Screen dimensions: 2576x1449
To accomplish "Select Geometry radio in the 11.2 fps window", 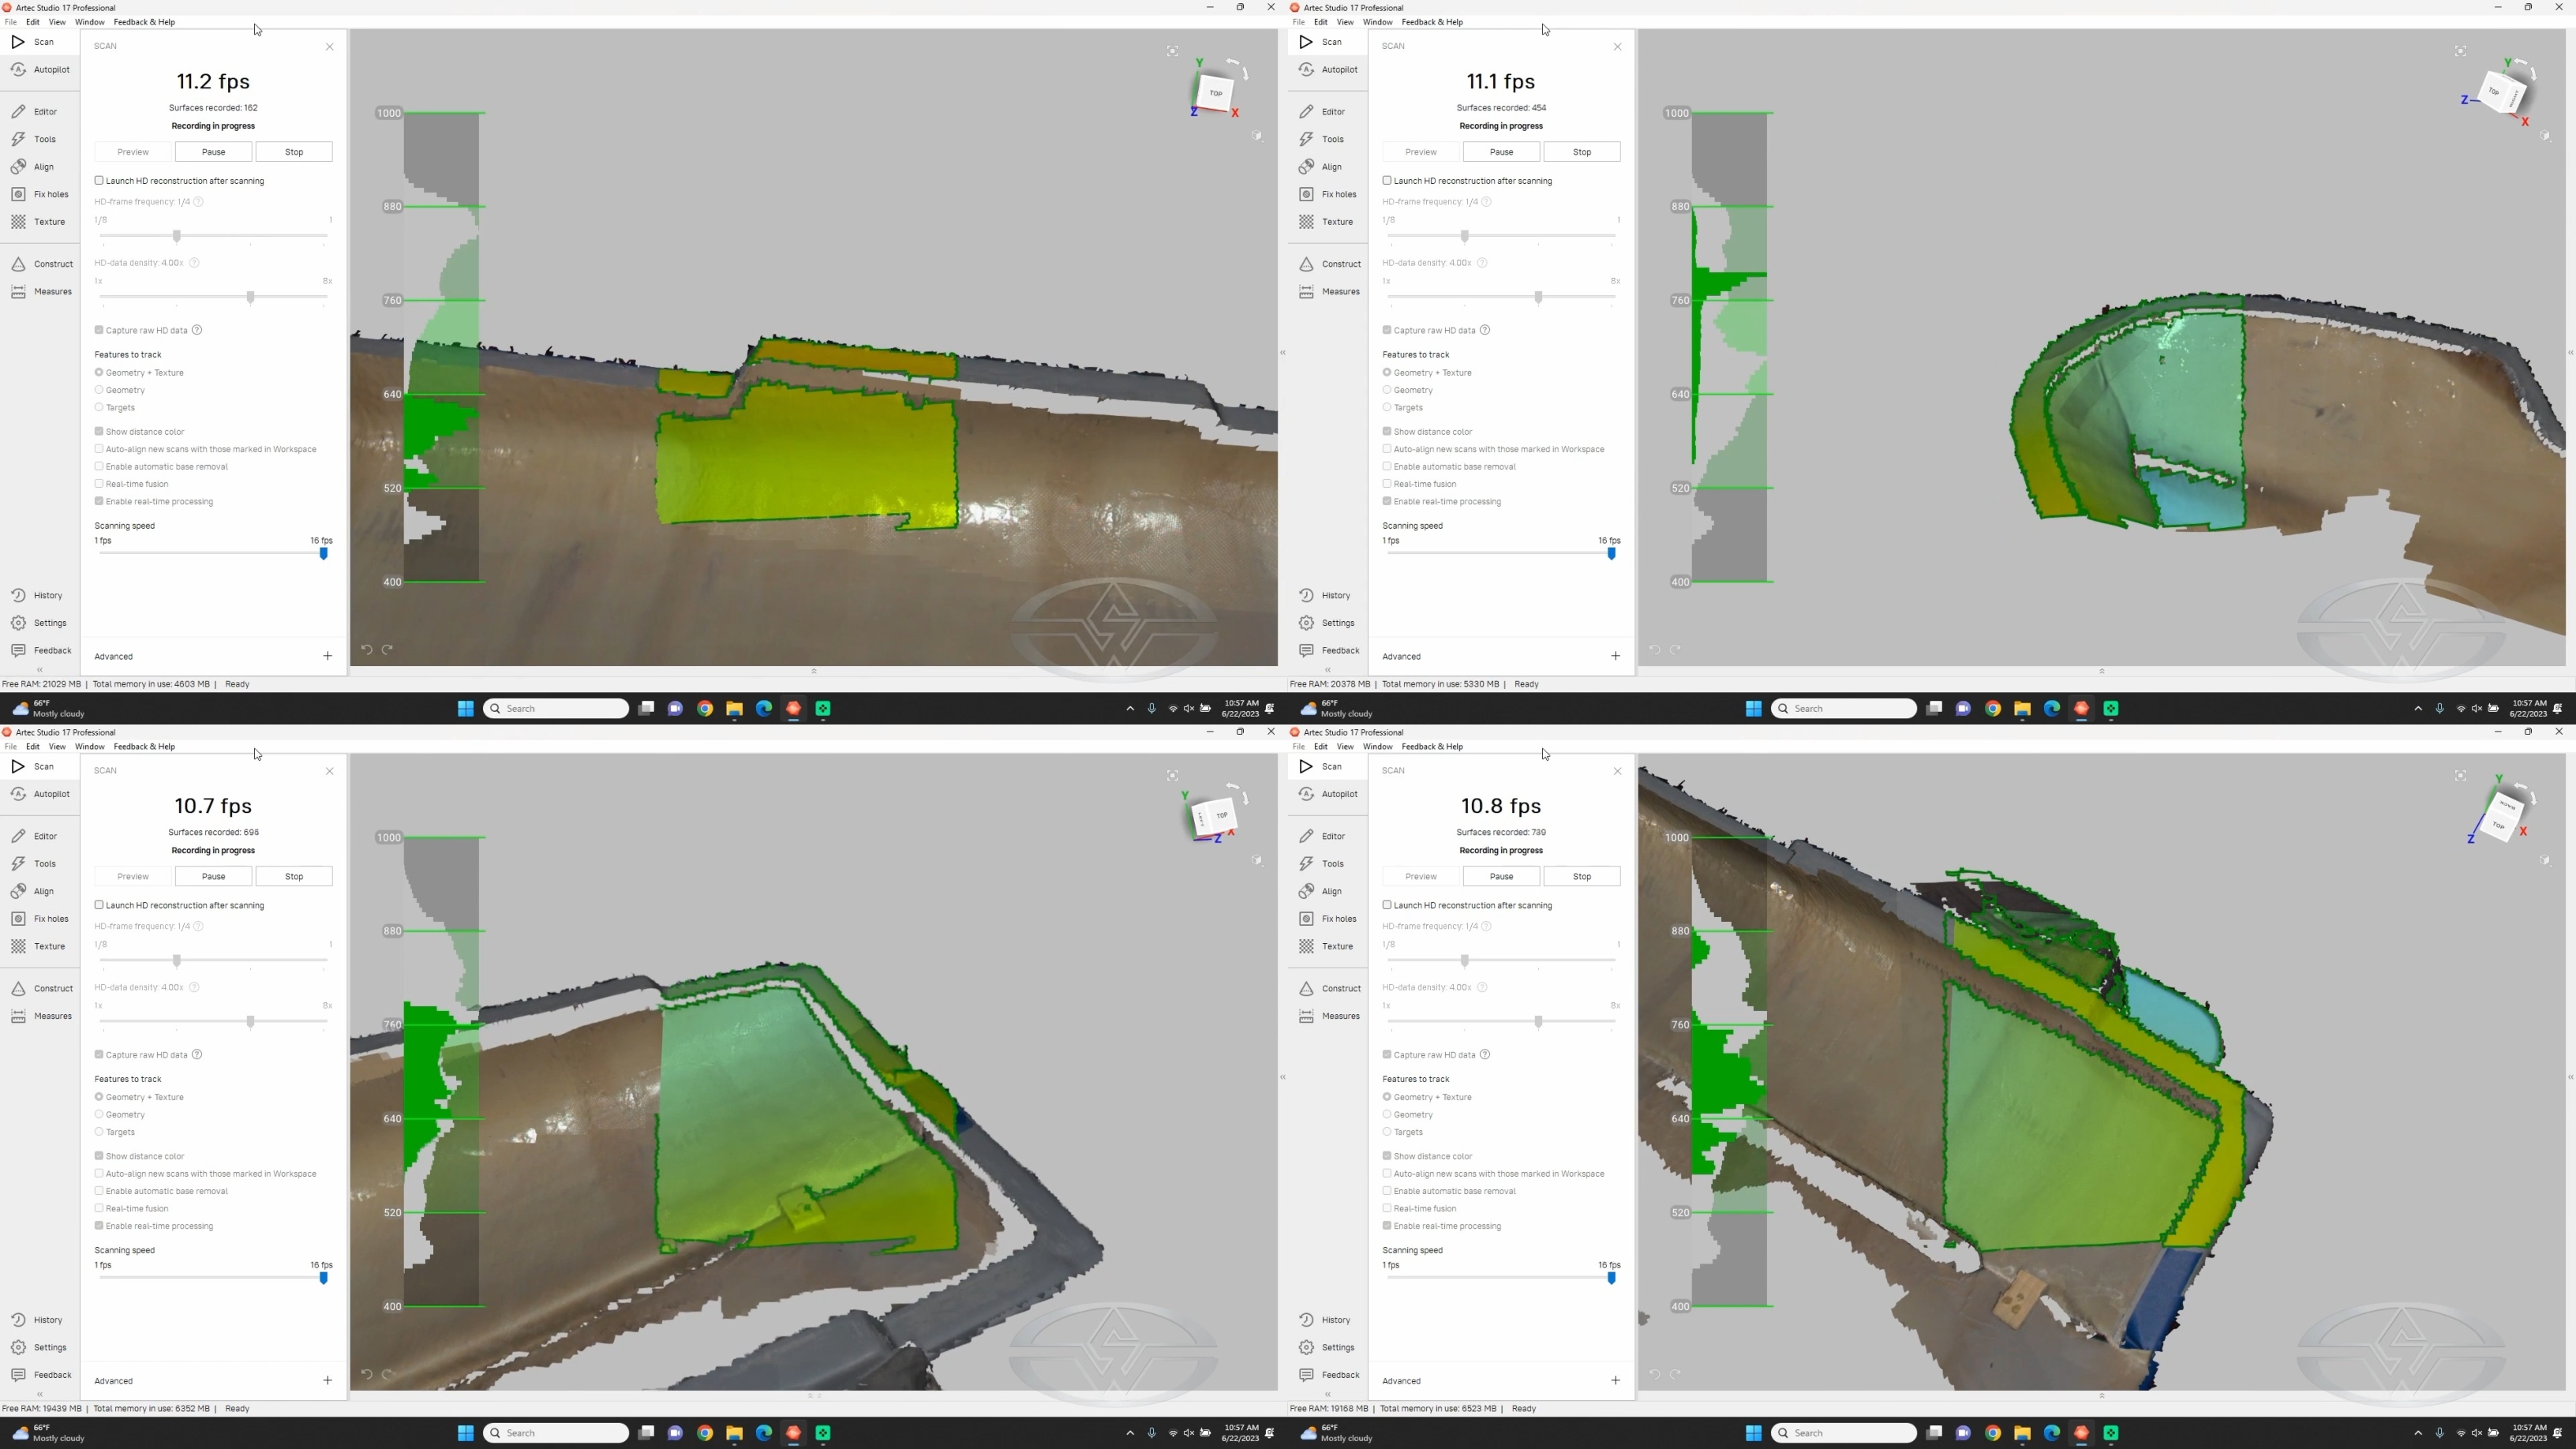I will 99,390.
